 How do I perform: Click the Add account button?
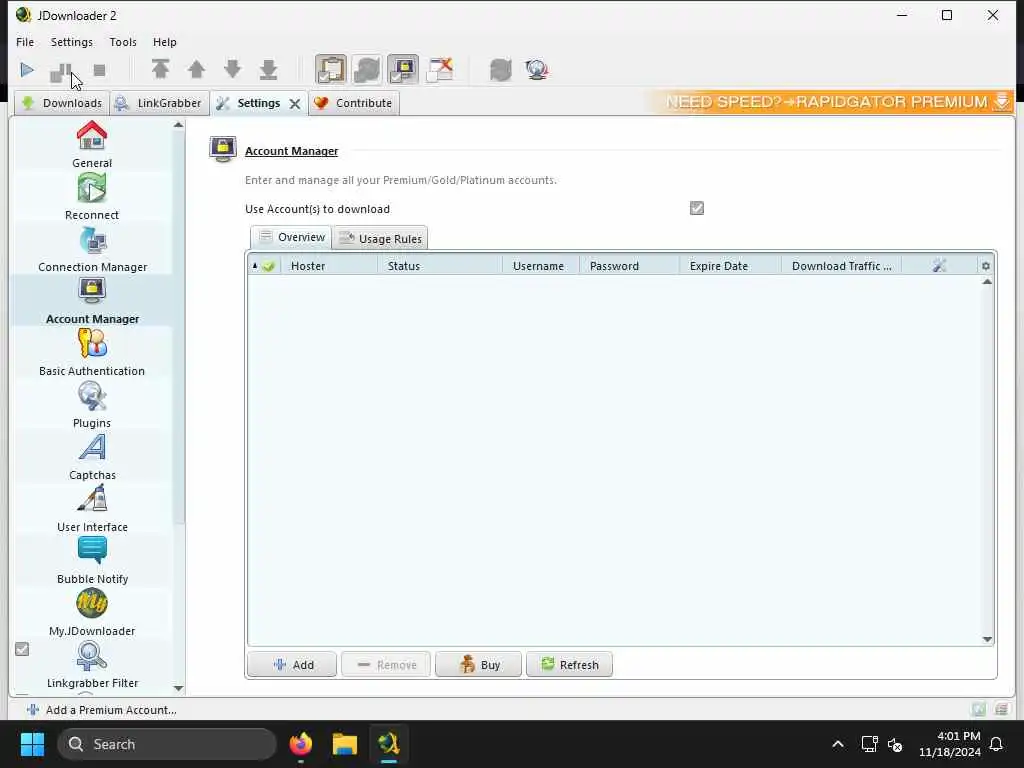click(292, 665)
